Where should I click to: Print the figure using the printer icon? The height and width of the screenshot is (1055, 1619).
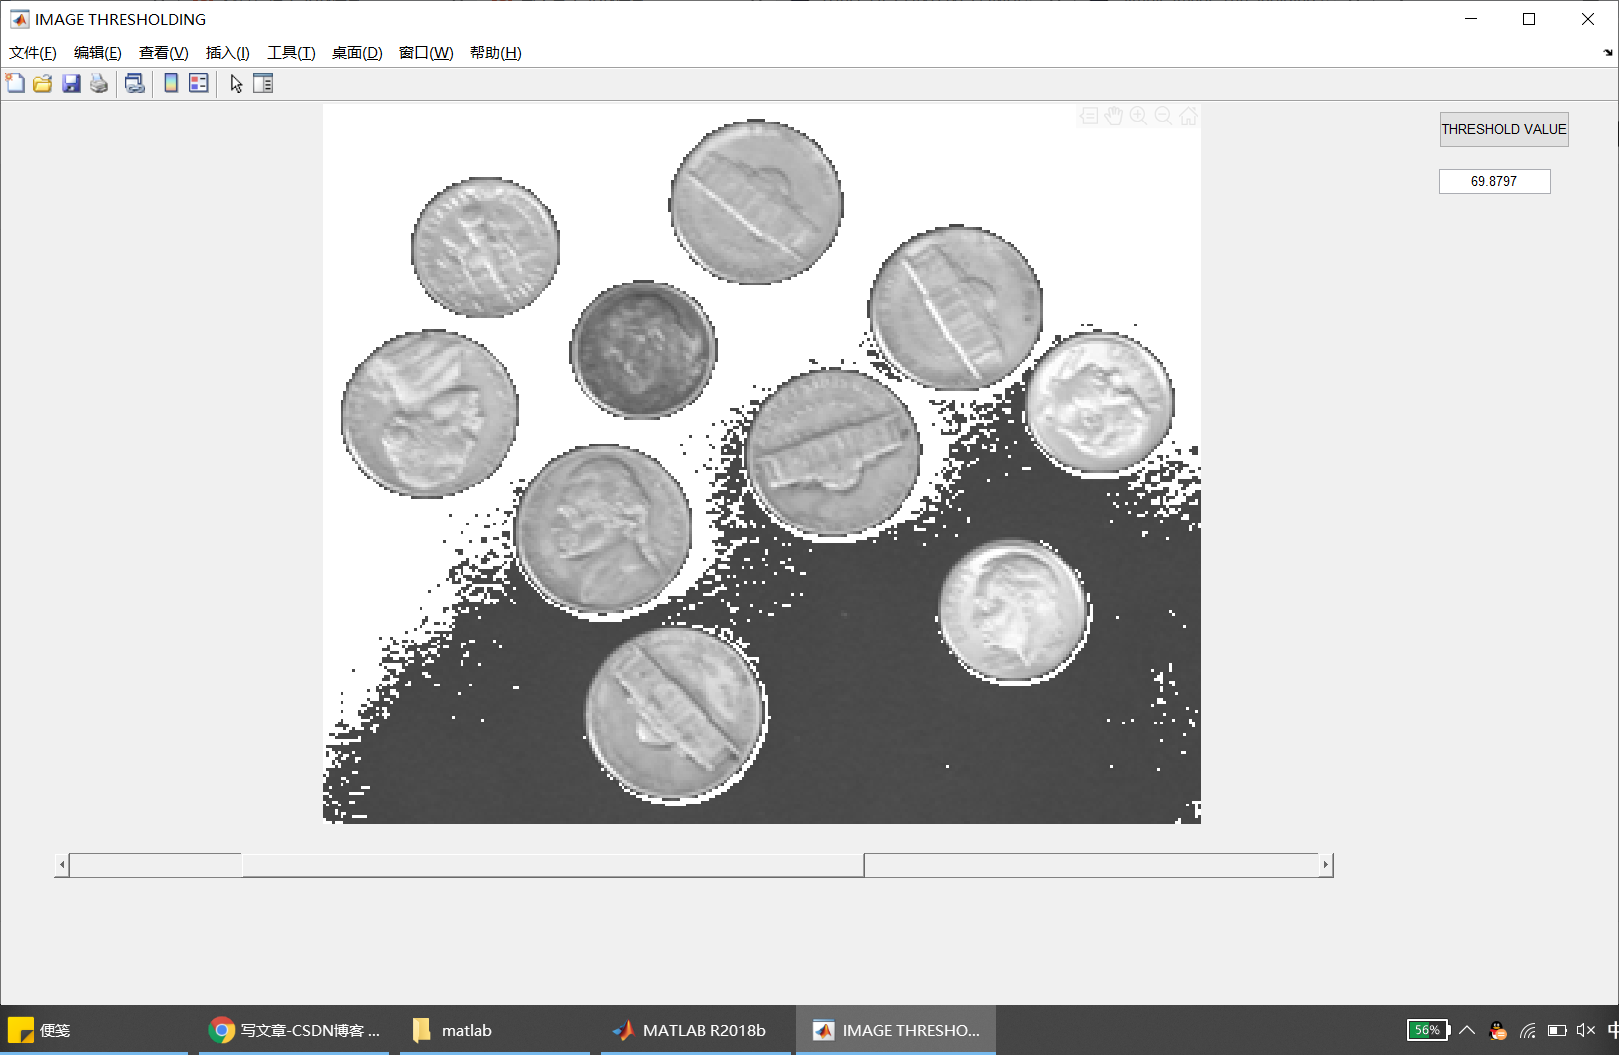[99, 83]
